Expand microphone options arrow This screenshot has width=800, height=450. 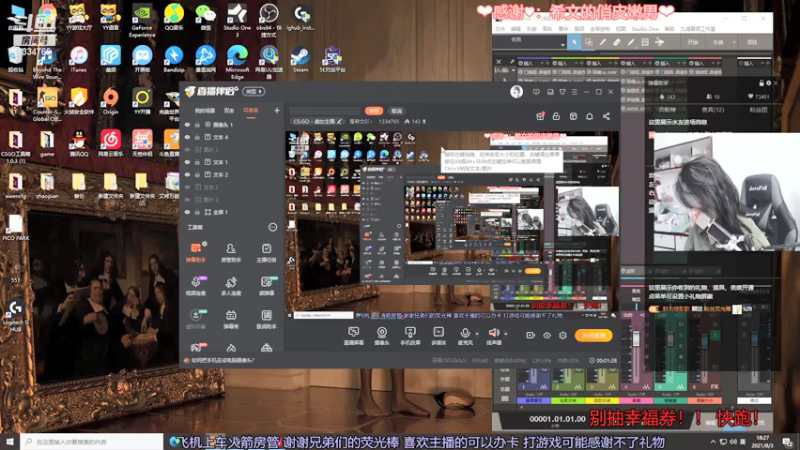[477, 334]
